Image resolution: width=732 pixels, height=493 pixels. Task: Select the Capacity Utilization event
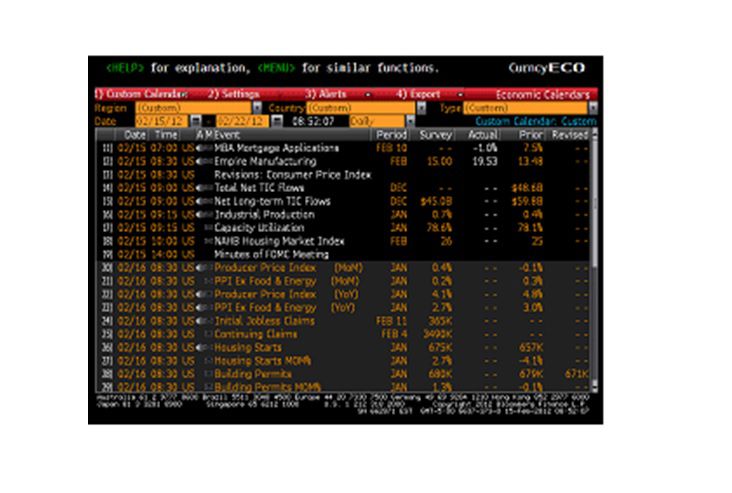259,228
